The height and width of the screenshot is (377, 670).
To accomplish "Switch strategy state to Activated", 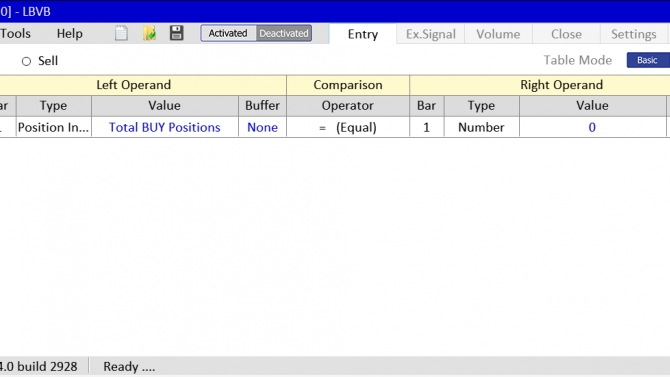I will [x=228, y=33].
